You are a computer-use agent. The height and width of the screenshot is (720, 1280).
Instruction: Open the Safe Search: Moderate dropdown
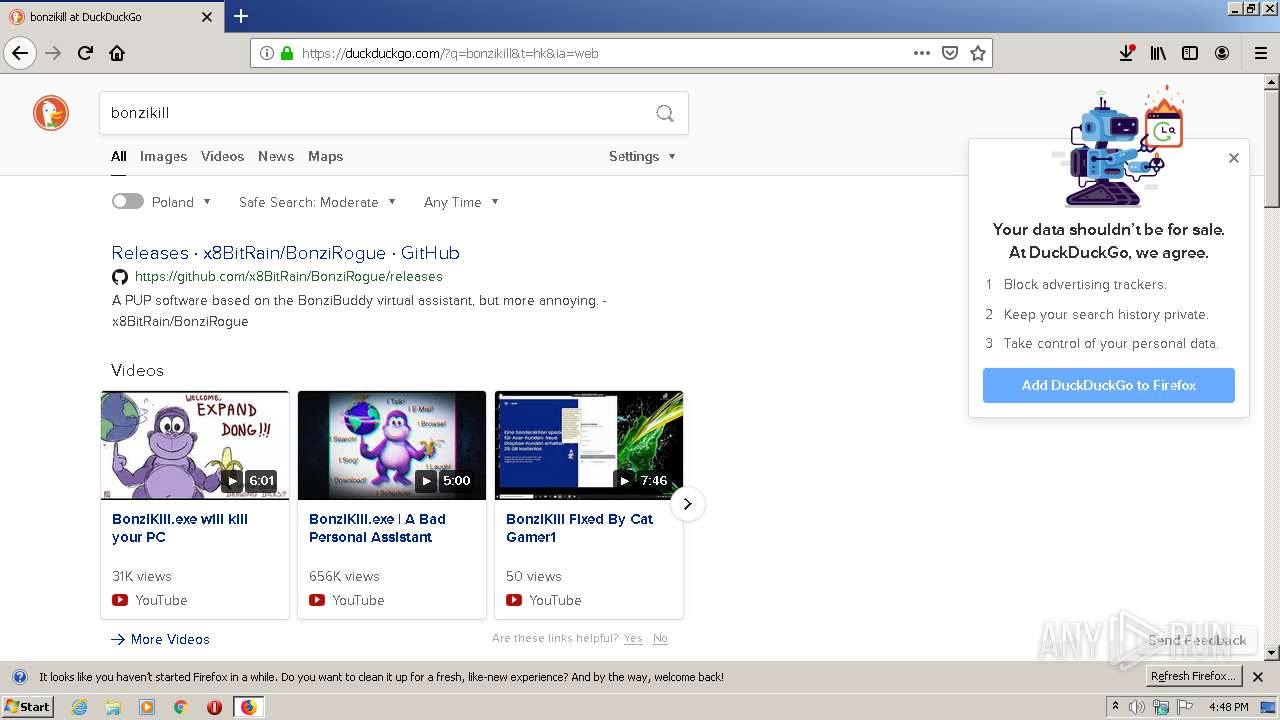point(317,202)
